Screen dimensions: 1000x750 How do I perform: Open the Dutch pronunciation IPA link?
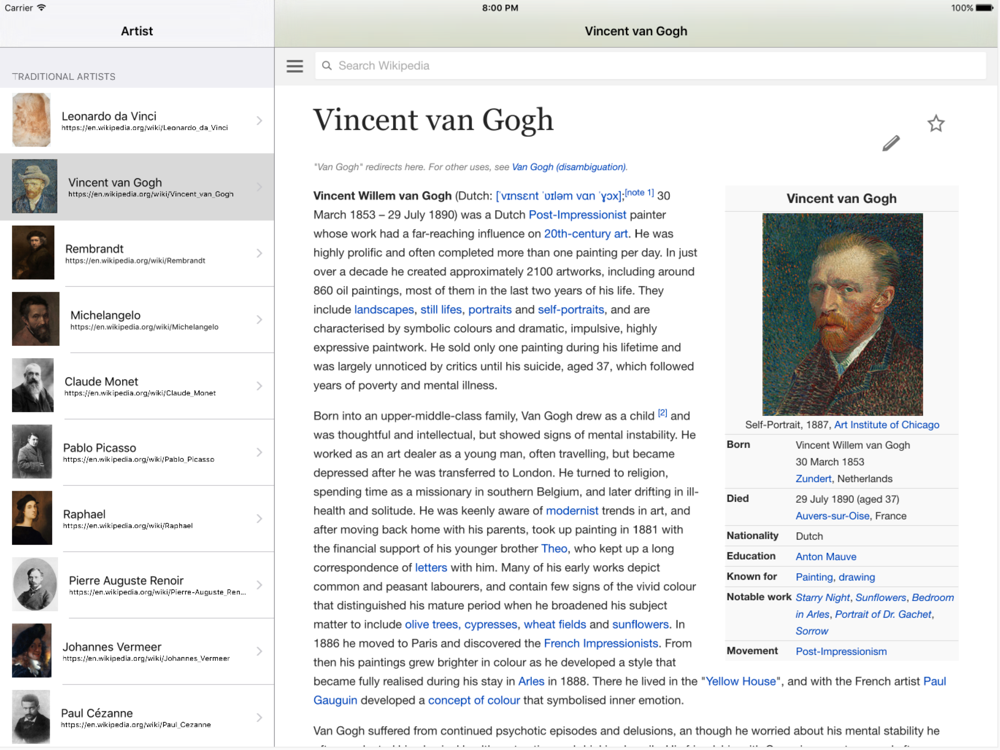[x=559, y=196]
